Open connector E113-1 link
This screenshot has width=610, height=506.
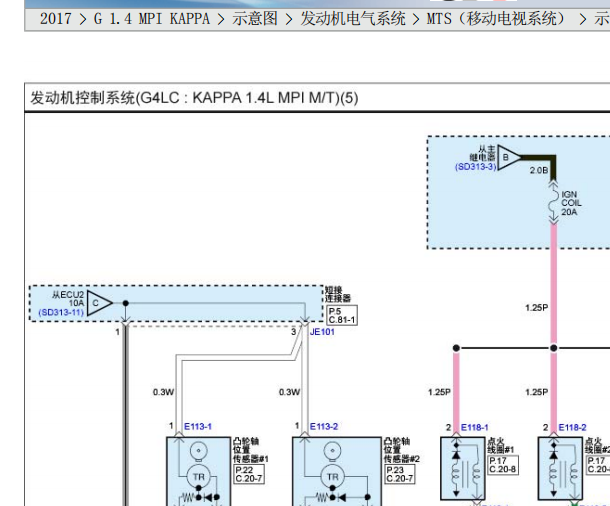198,427
